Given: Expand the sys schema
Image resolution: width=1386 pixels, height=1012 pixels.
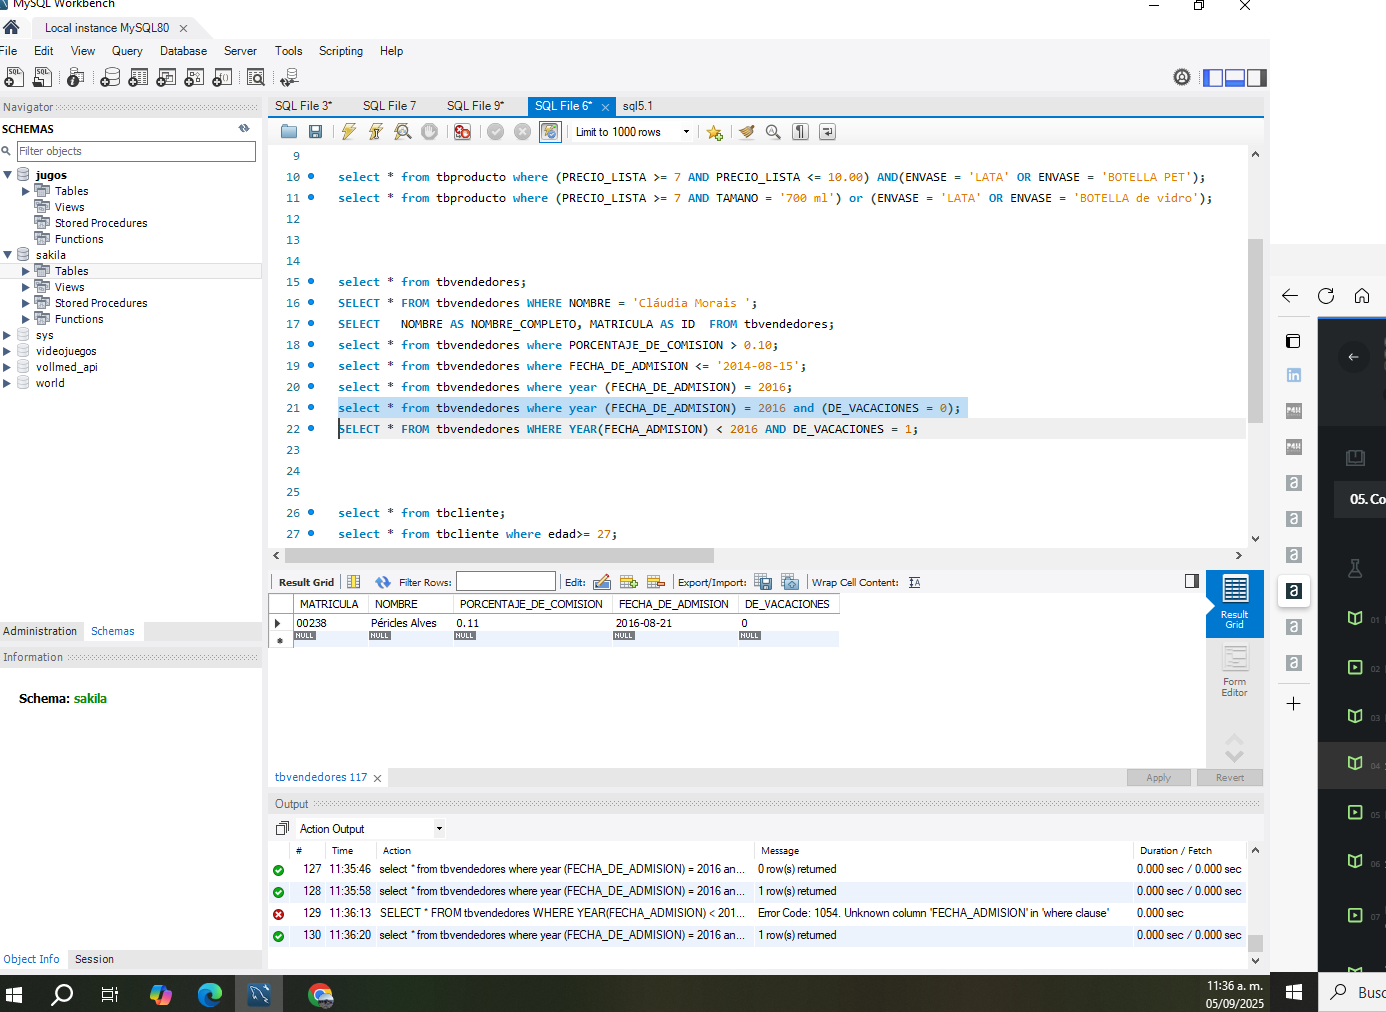Looking at the screenshot, I should tap(7, 335).
